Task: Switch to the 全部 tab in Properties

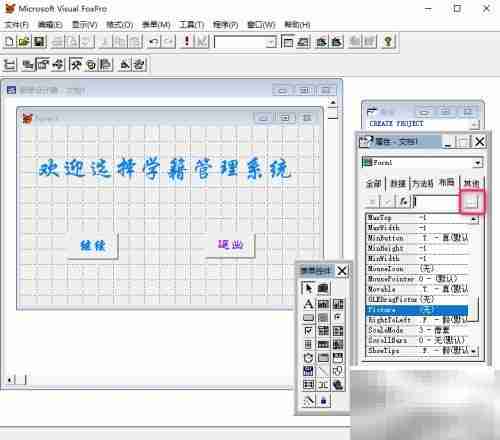Action: coord(373,183)
